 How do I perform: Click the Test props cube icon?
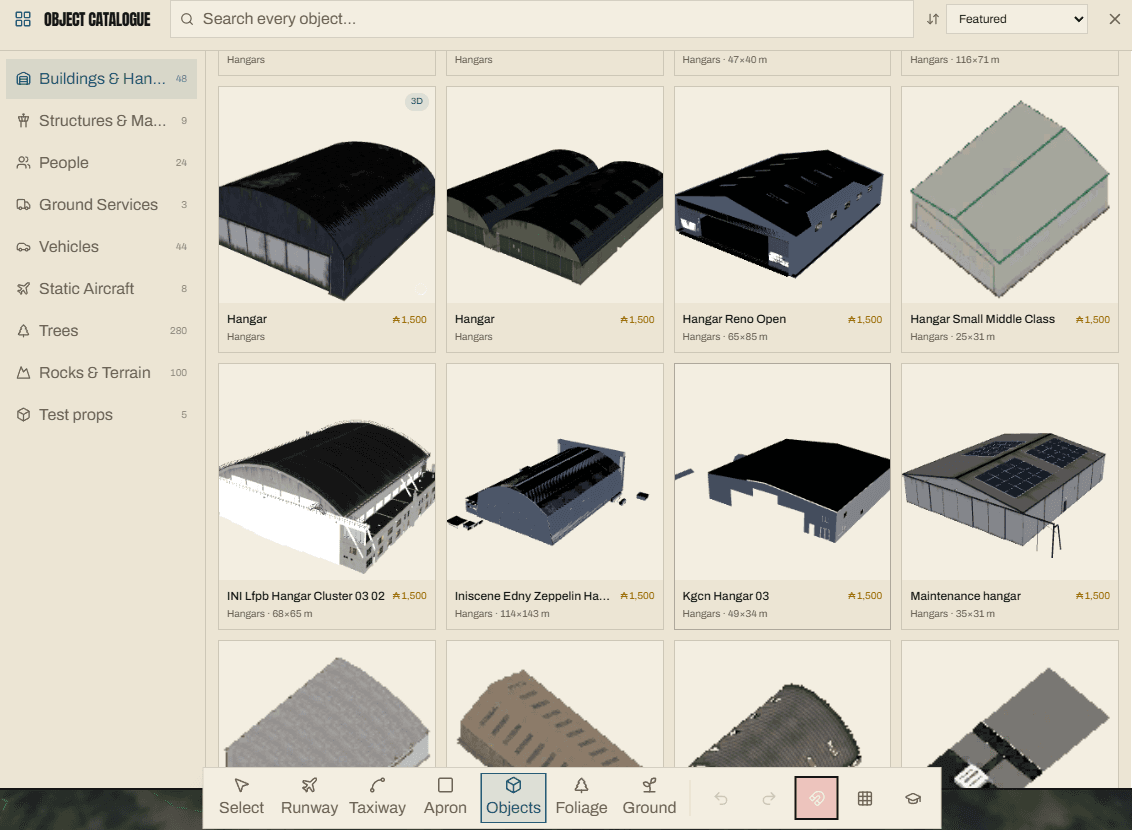24,414
